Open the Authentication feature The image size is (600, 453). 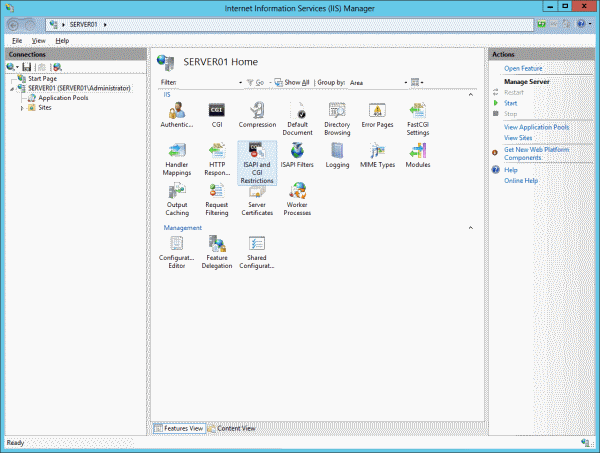177,115
